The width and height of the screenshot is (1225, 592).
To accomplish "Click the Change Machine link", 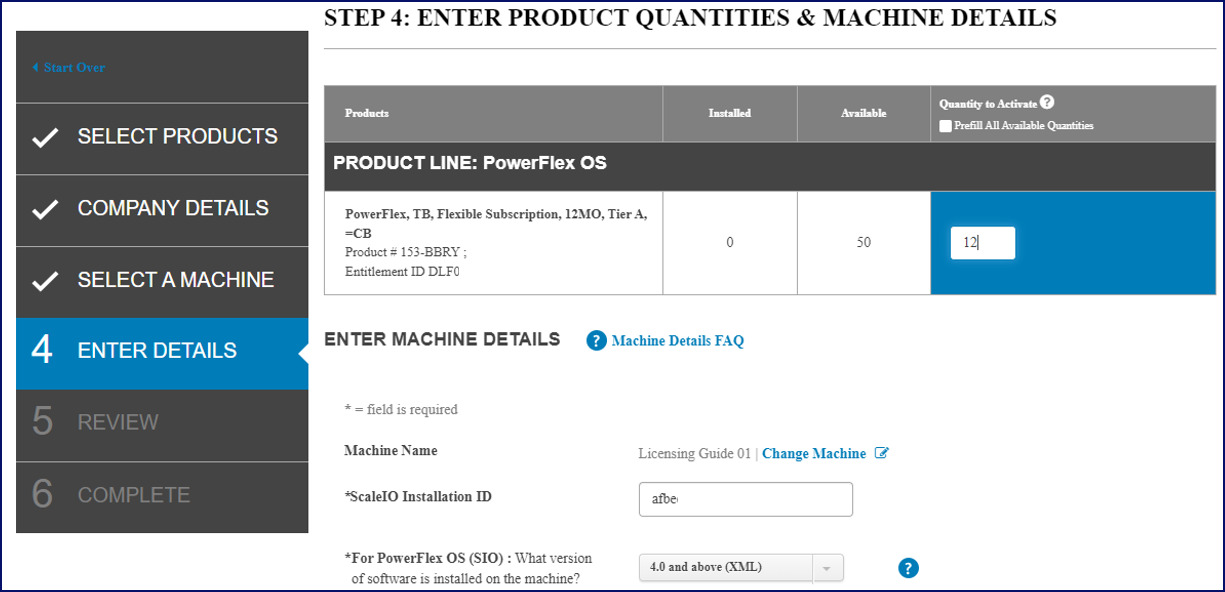I will 813,453.
